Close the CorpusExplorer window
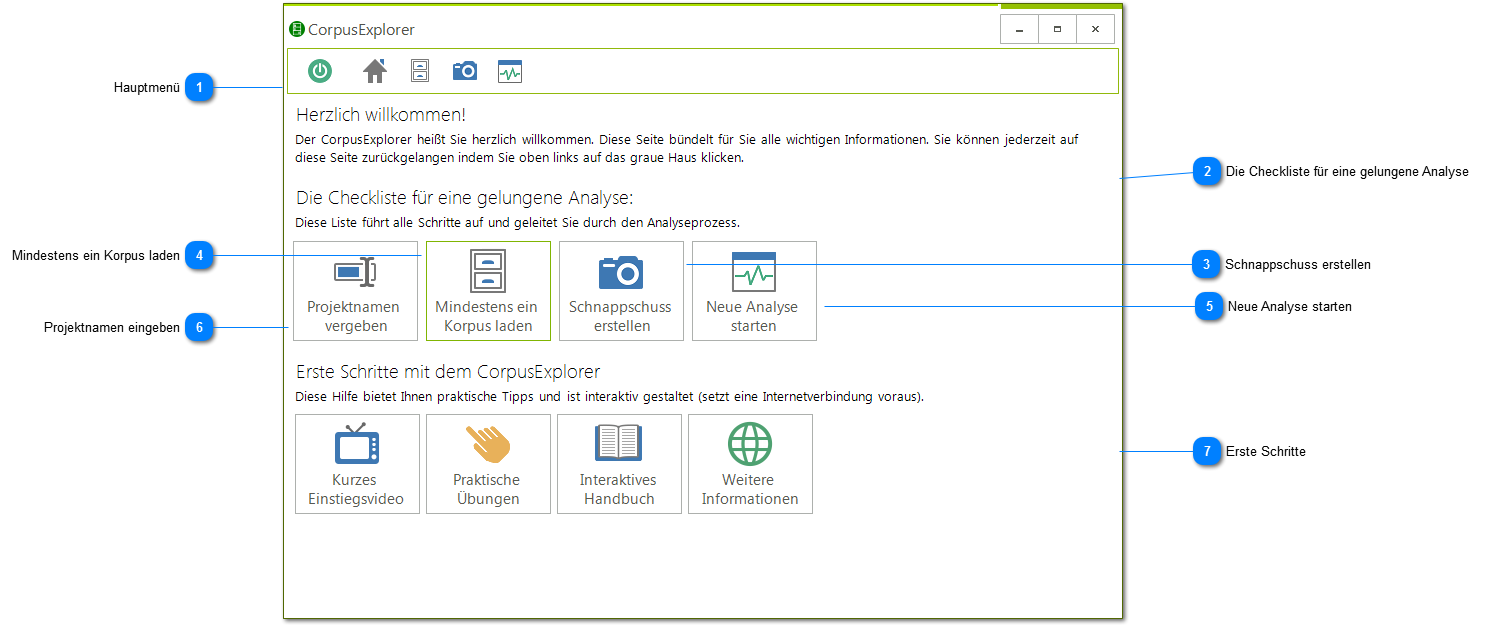Image resolution: width=1485 pixels, height=627 pixels. coord(1096,30)
